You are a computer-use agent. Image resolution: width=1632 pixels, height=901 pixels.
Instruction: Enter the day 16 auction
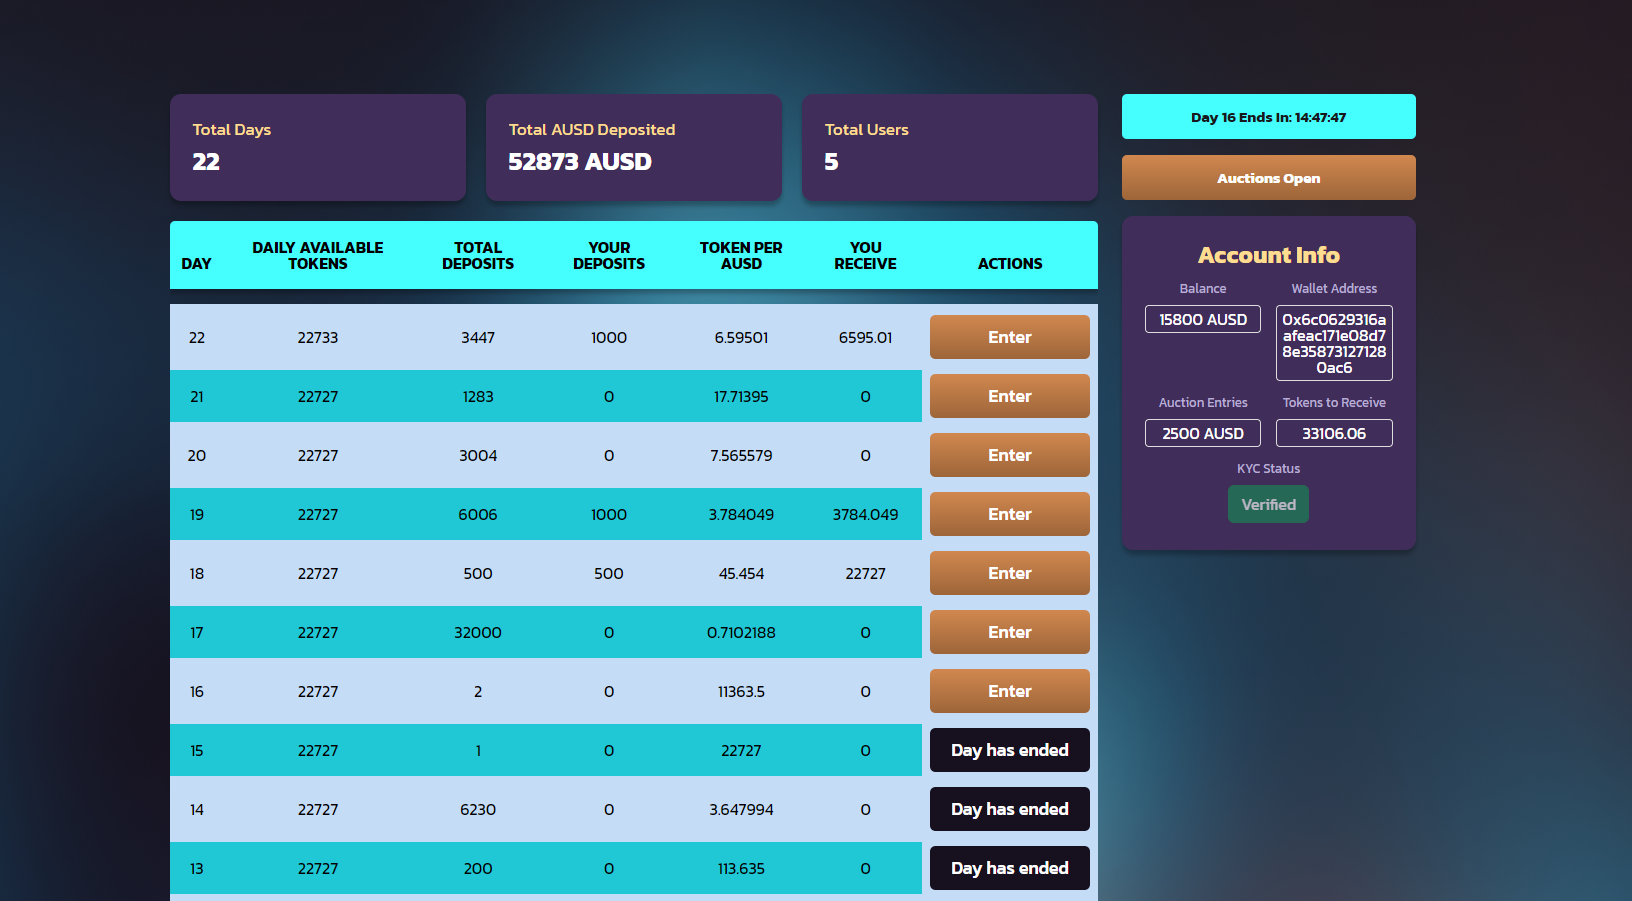pos(1009,691)
